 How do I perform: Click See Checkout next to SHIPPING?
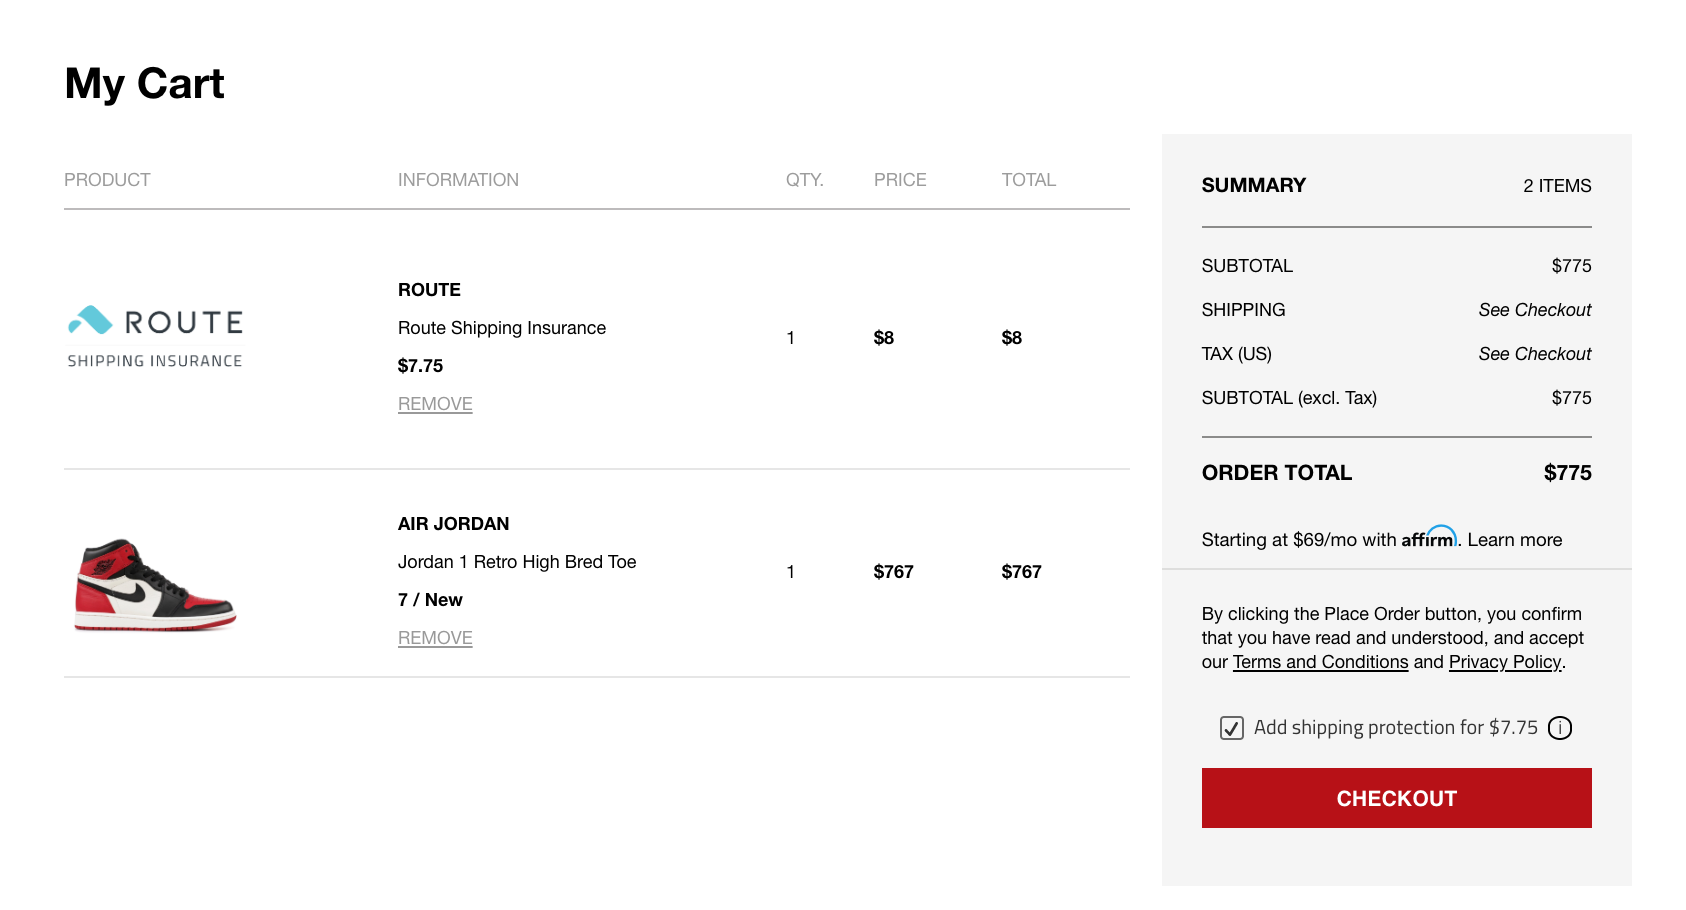coord(1535,310)
